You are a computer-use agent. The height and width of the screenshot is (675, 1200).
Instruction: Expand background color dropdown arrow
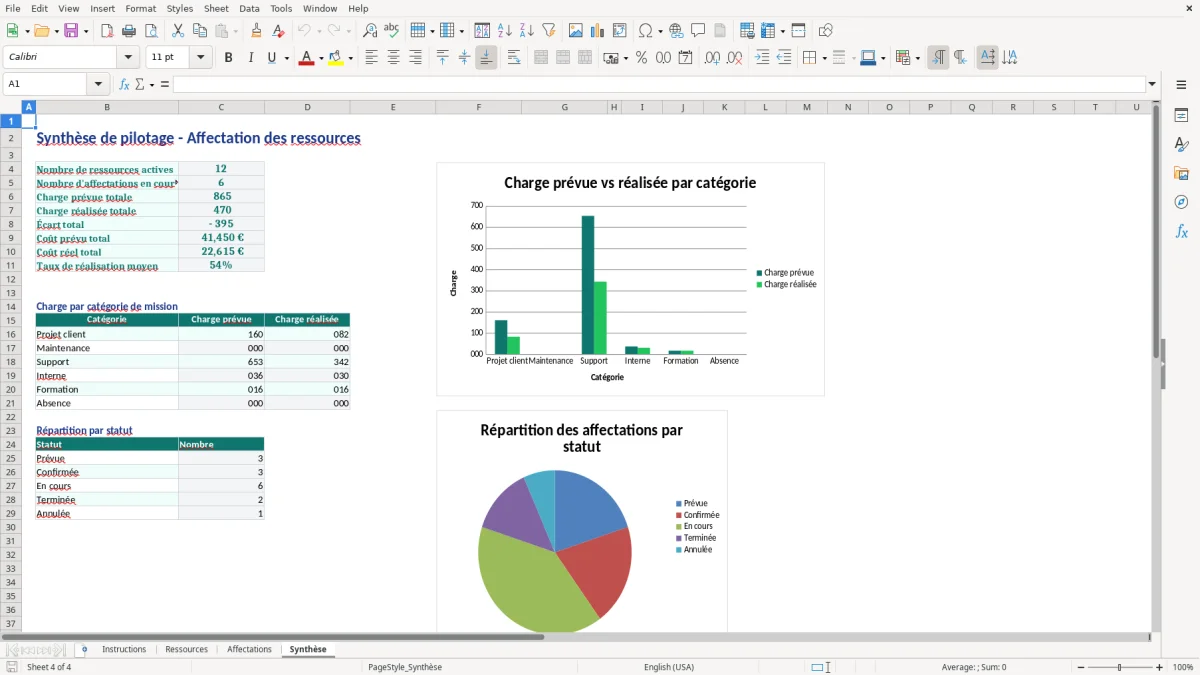point(350,58)
